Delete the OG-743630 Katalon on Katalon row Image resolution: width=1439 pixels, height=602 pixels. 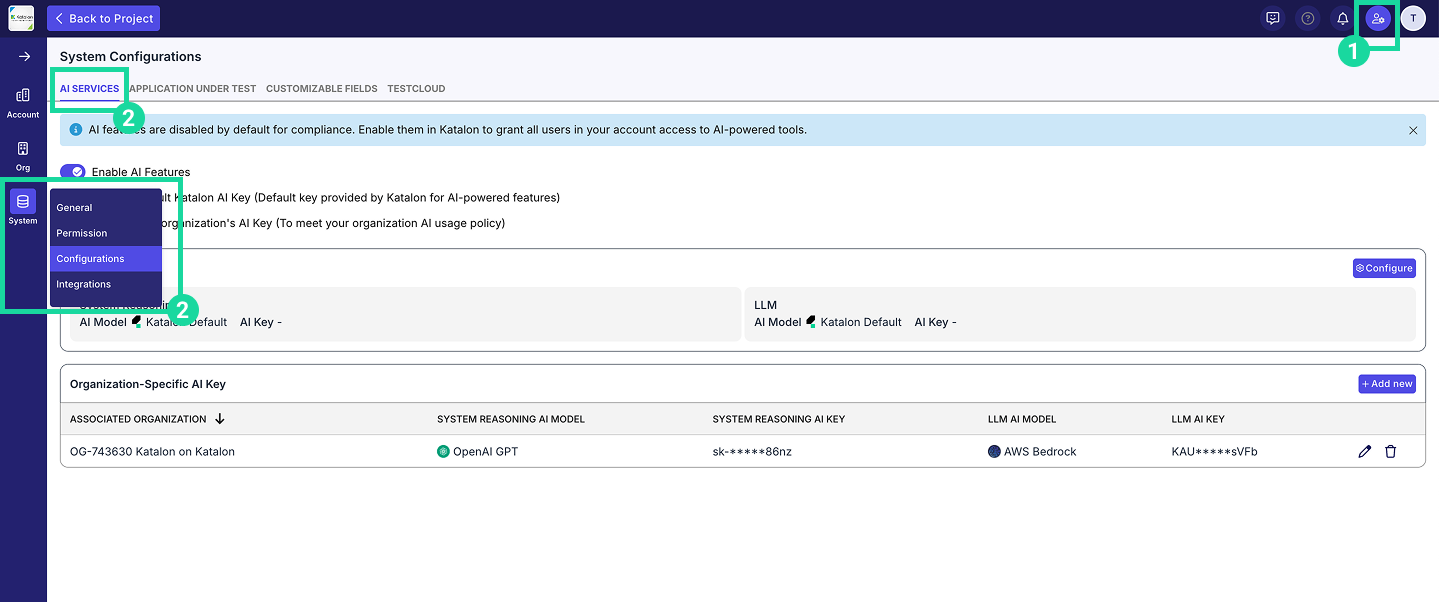[x=1390, y=452]
